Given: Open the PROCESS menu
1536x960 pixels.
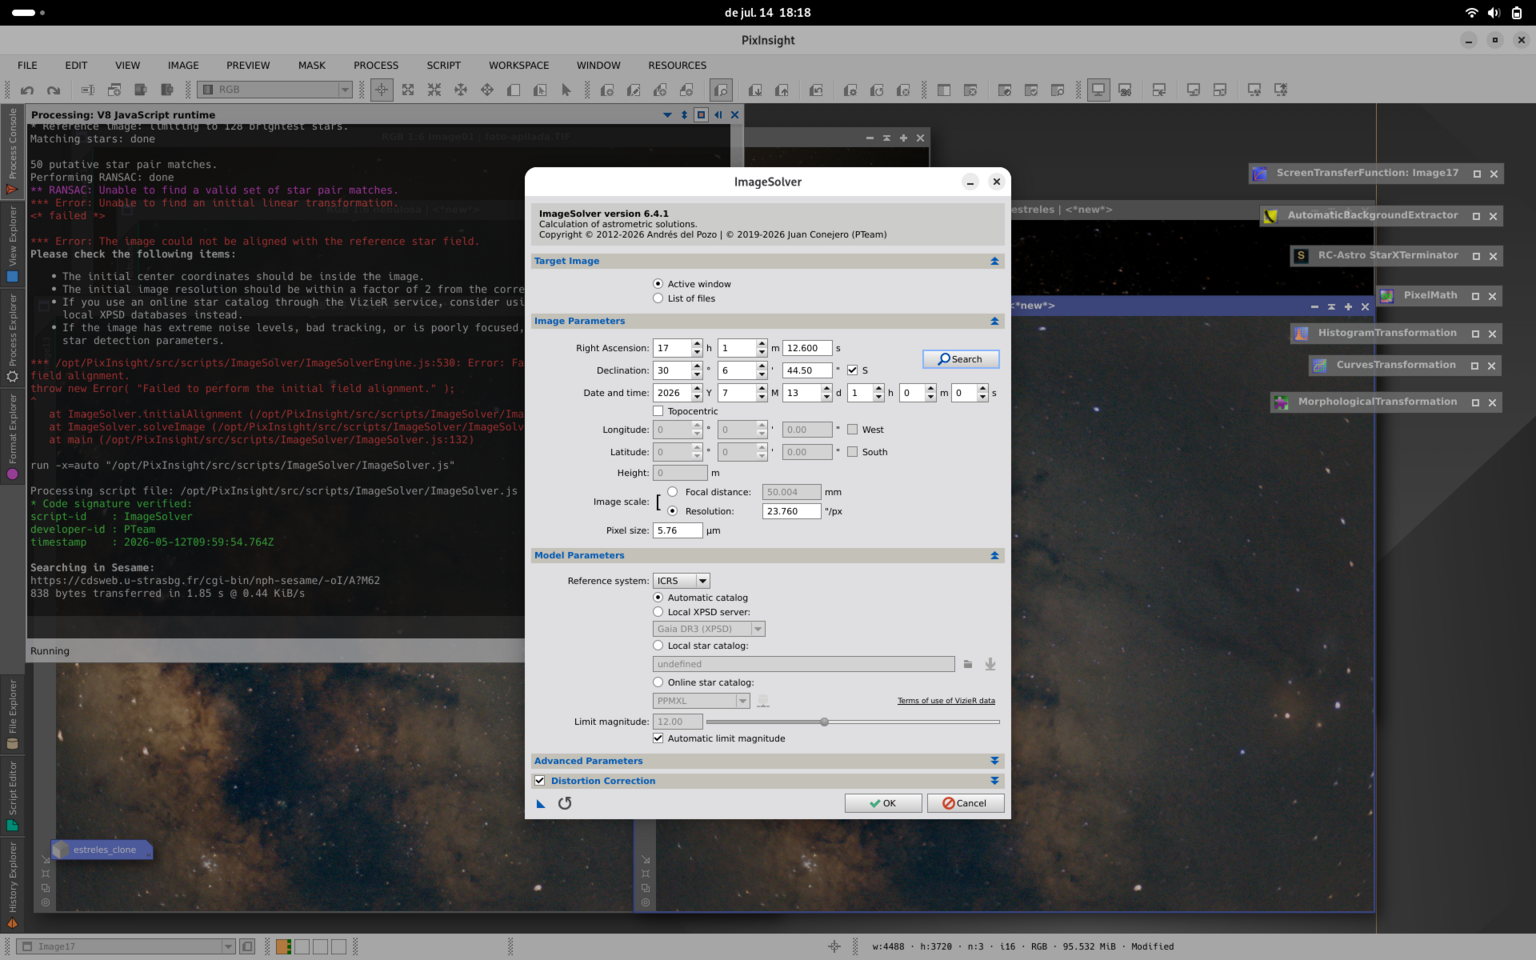Looking at the screenshot, I should click(x=376, y=65).
